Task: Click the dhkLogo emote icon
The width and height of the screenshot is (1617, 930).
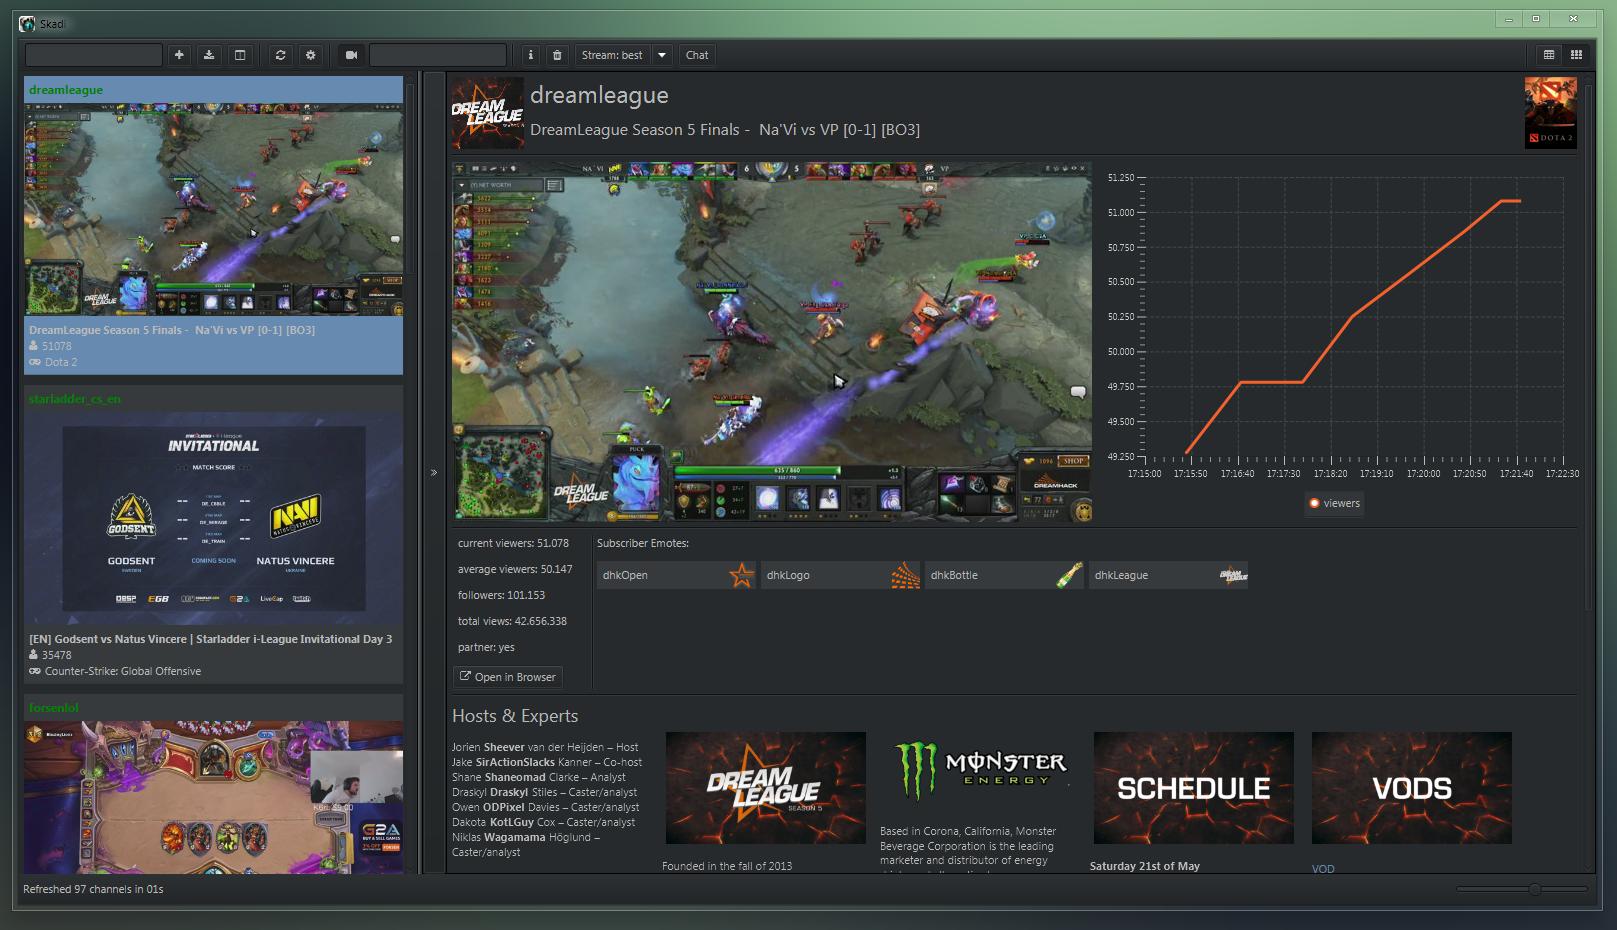Action: point(905,575)
